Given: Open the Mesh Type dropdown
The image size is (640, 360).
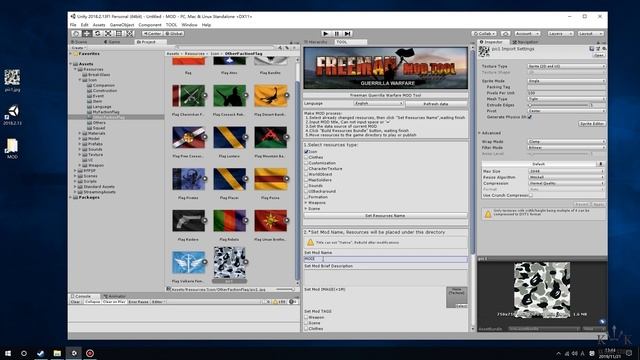Looking at the screenshot, I should pos(567,99).
